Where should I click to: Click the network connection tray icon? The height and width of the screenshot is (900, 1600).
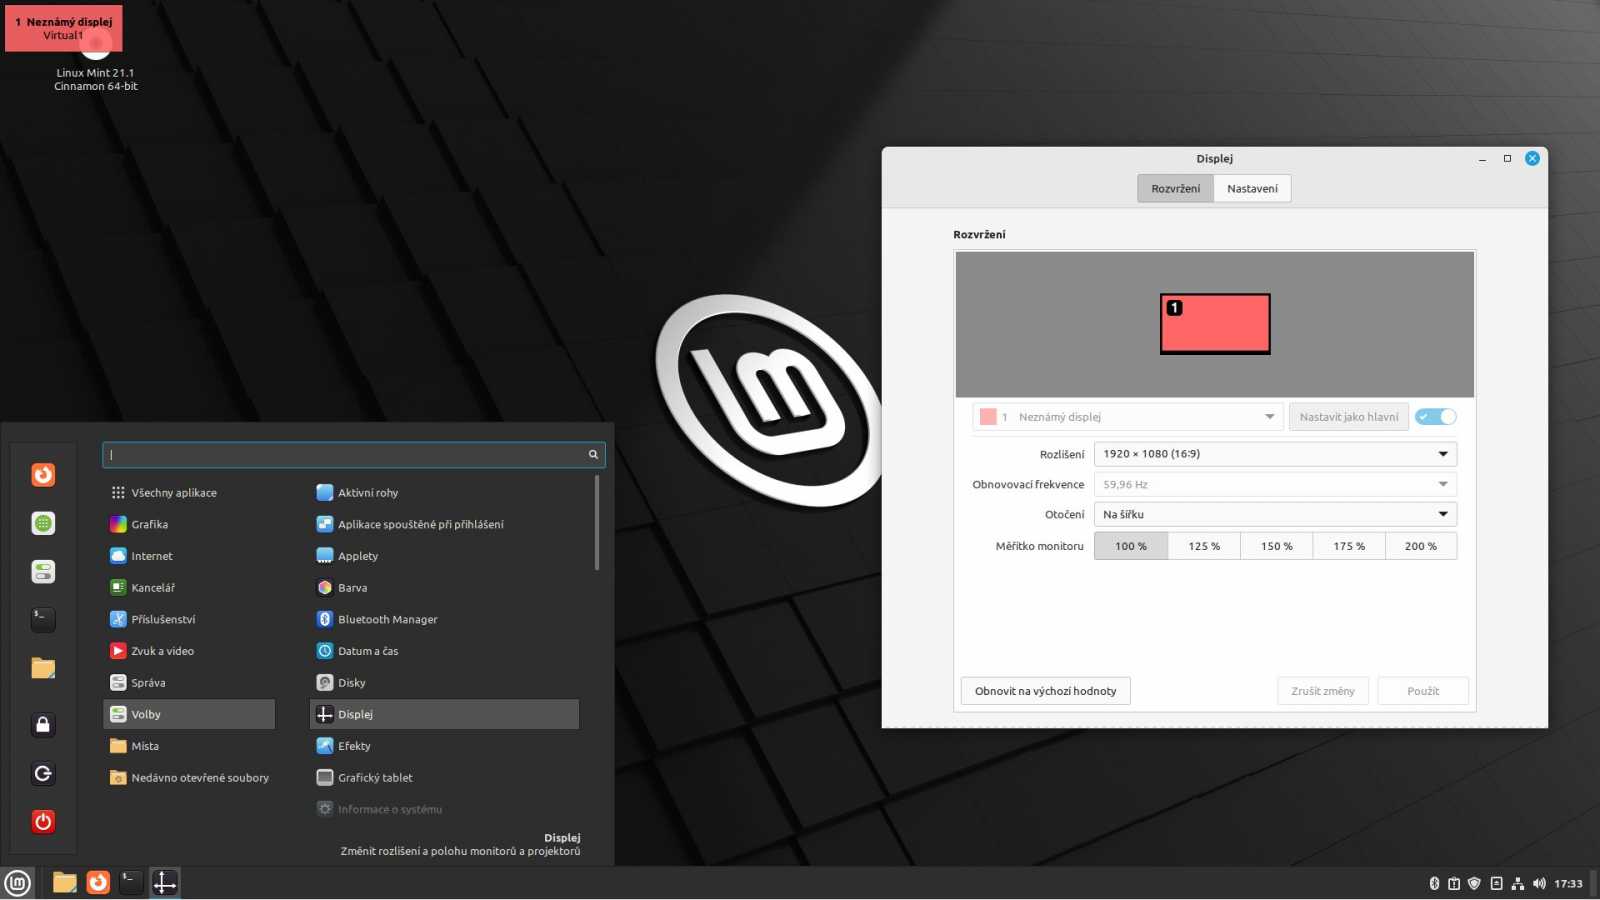tap(1518, 884)
